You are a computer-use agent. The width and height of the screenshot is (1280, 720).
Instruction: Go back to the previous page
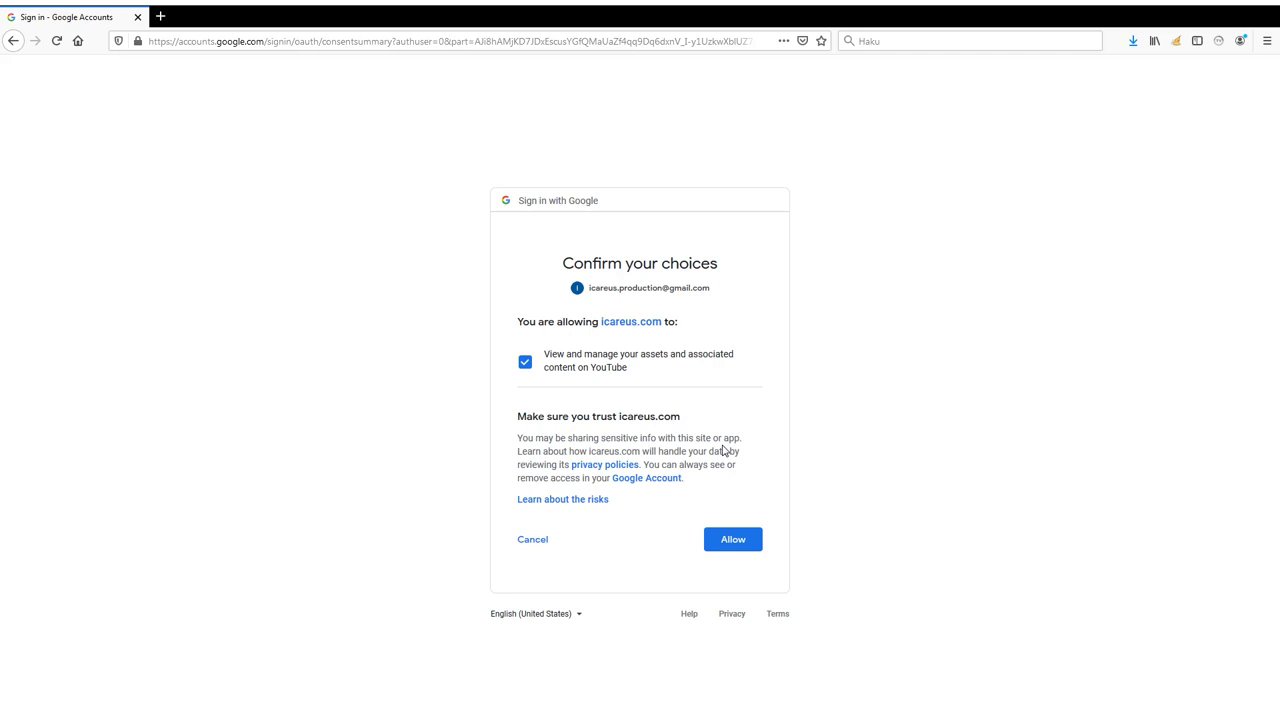pyautogui.click(x=13, y=41)
